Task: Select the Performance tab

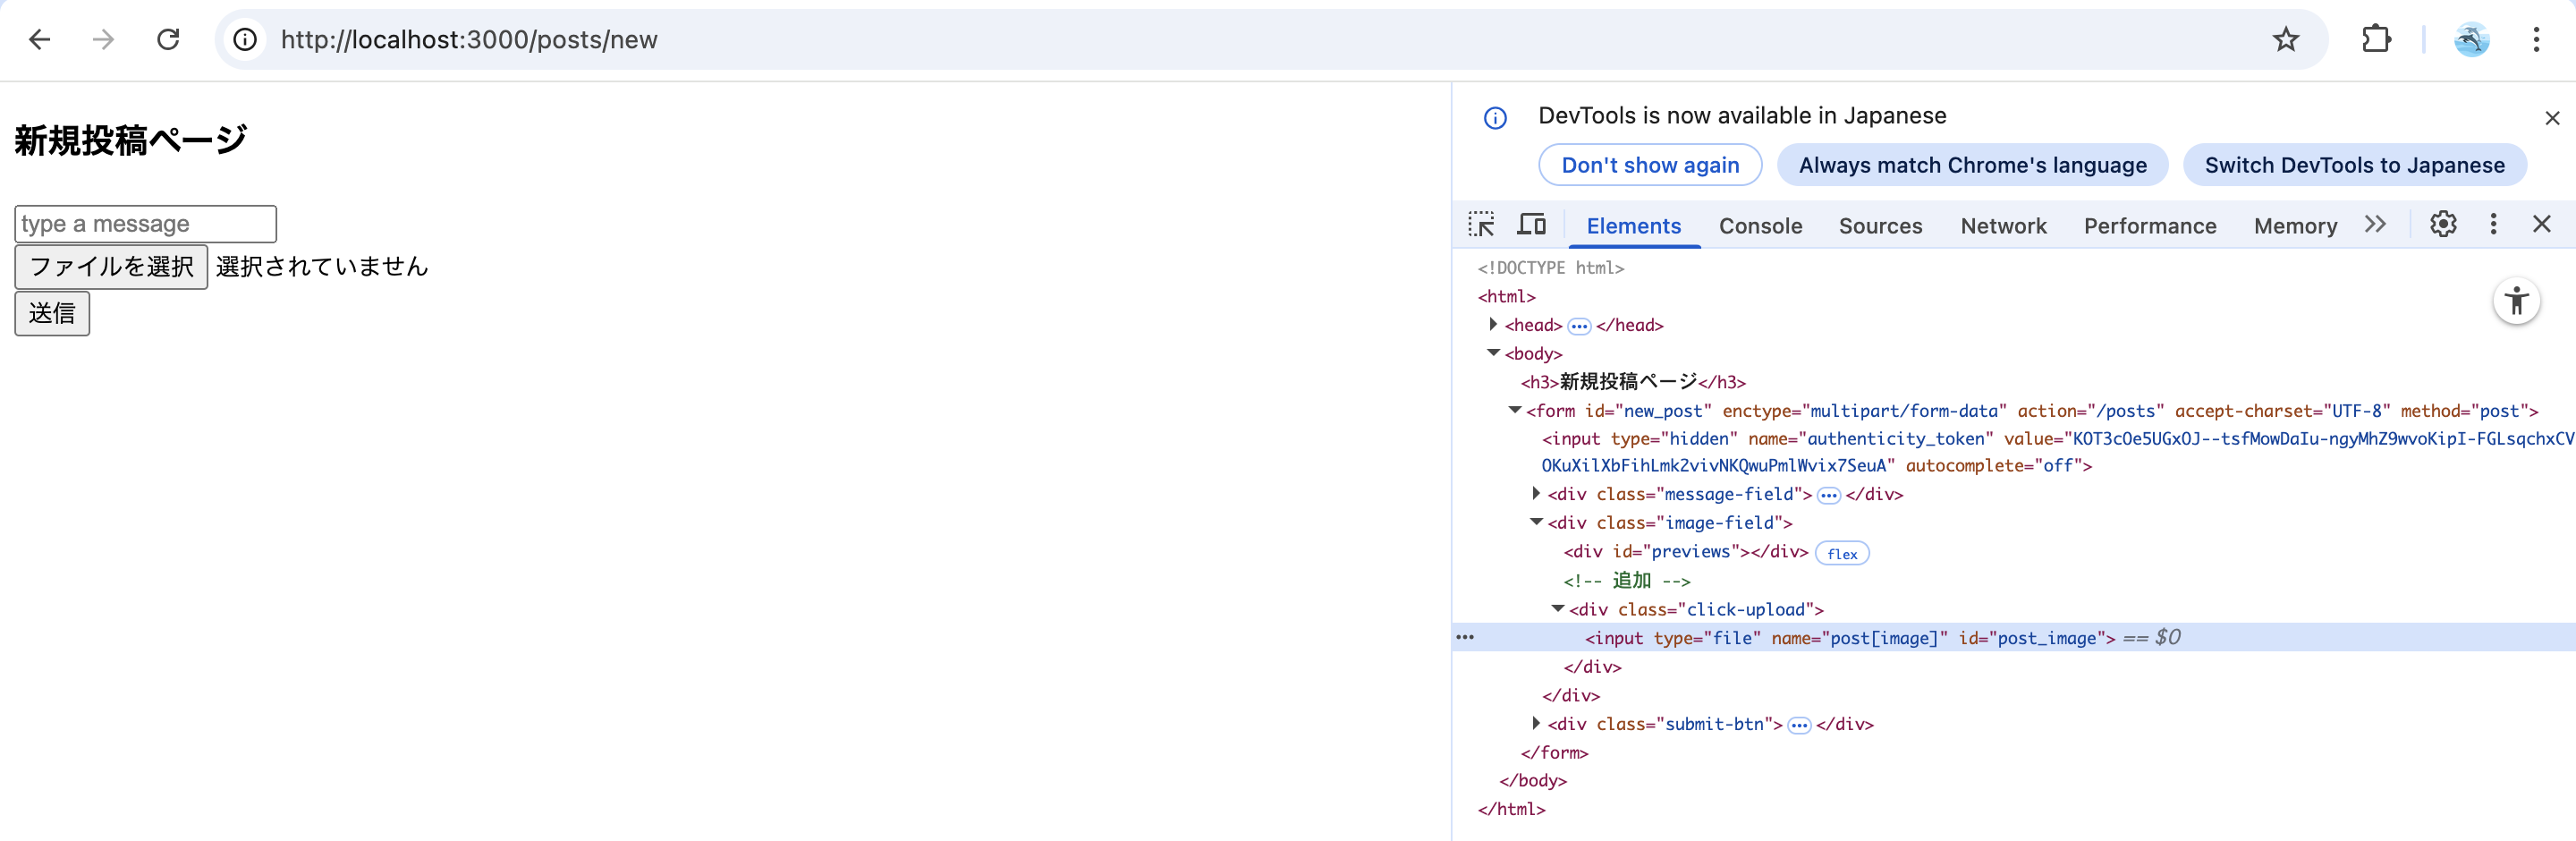Action: (2150, 226)
